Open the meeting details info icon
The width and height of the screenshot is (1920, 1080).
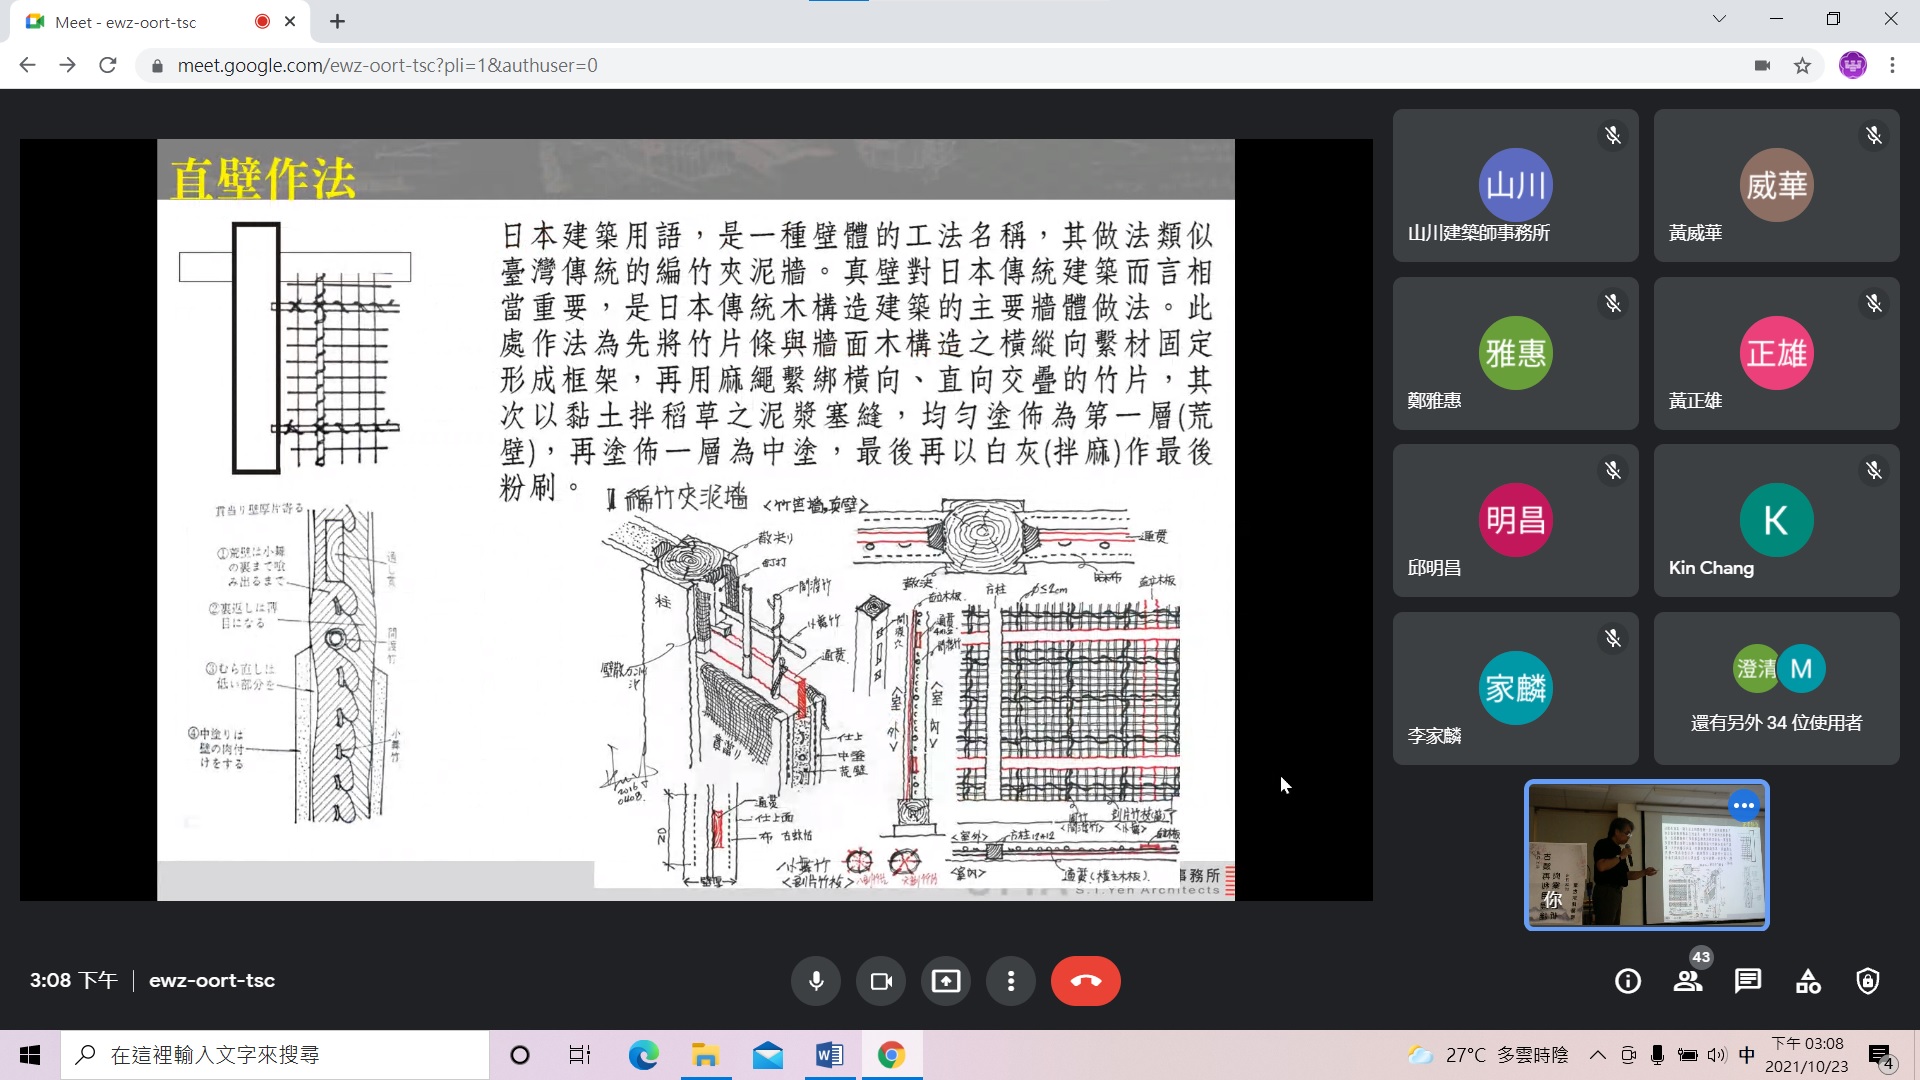click(x=1628, y=981)
